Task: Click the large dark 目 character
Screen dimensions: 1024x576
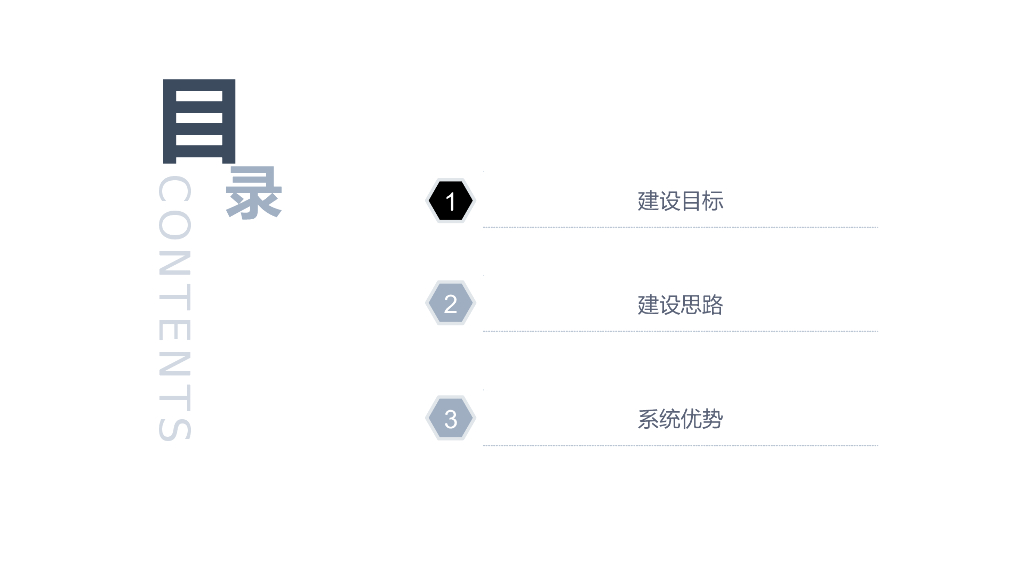Action: coord(199,120)
